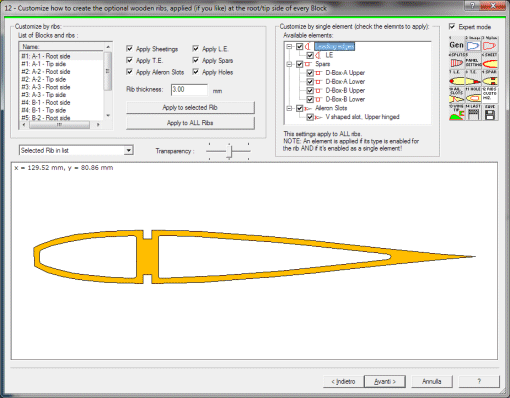Click the Save floppy disk icon
The image size is (510, 398).
coord(490,113)
